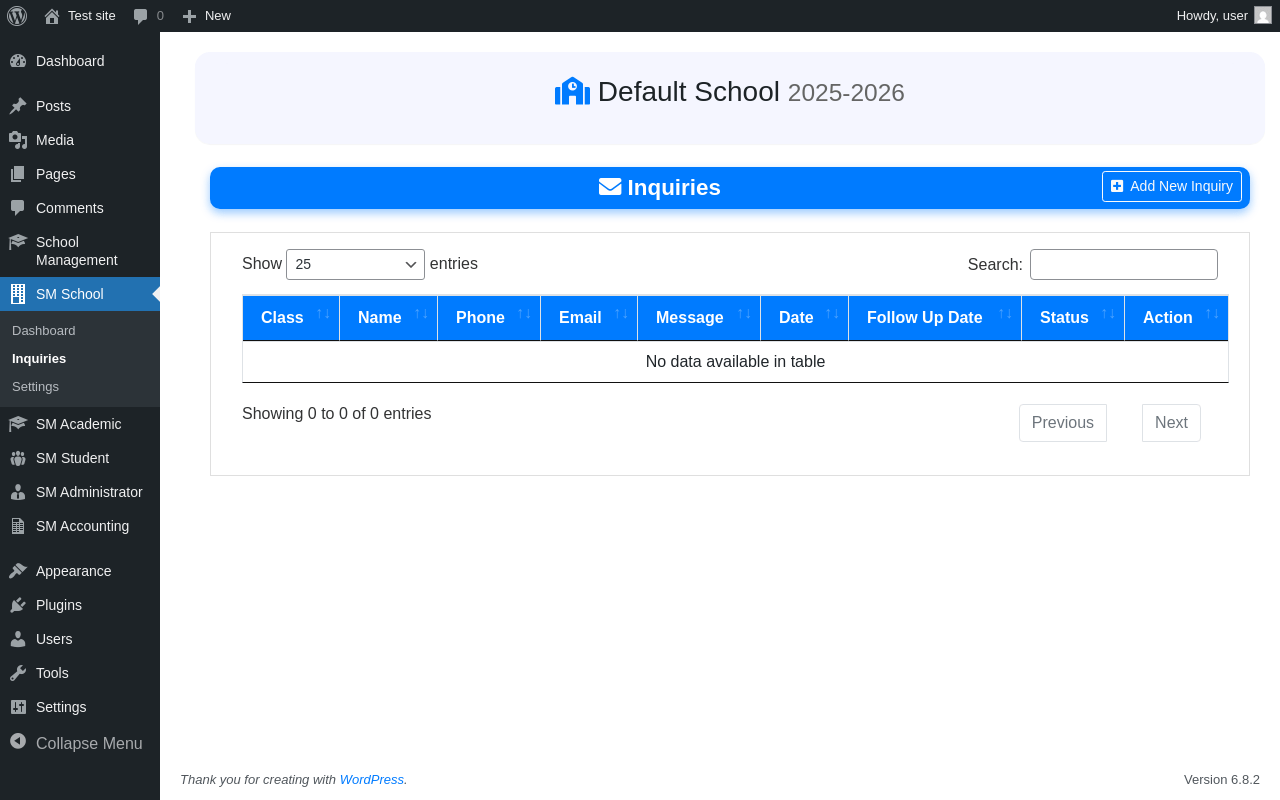
Task: Click 'Showing 0 to 0 of 0 entries' text
Action: [337, 413]
